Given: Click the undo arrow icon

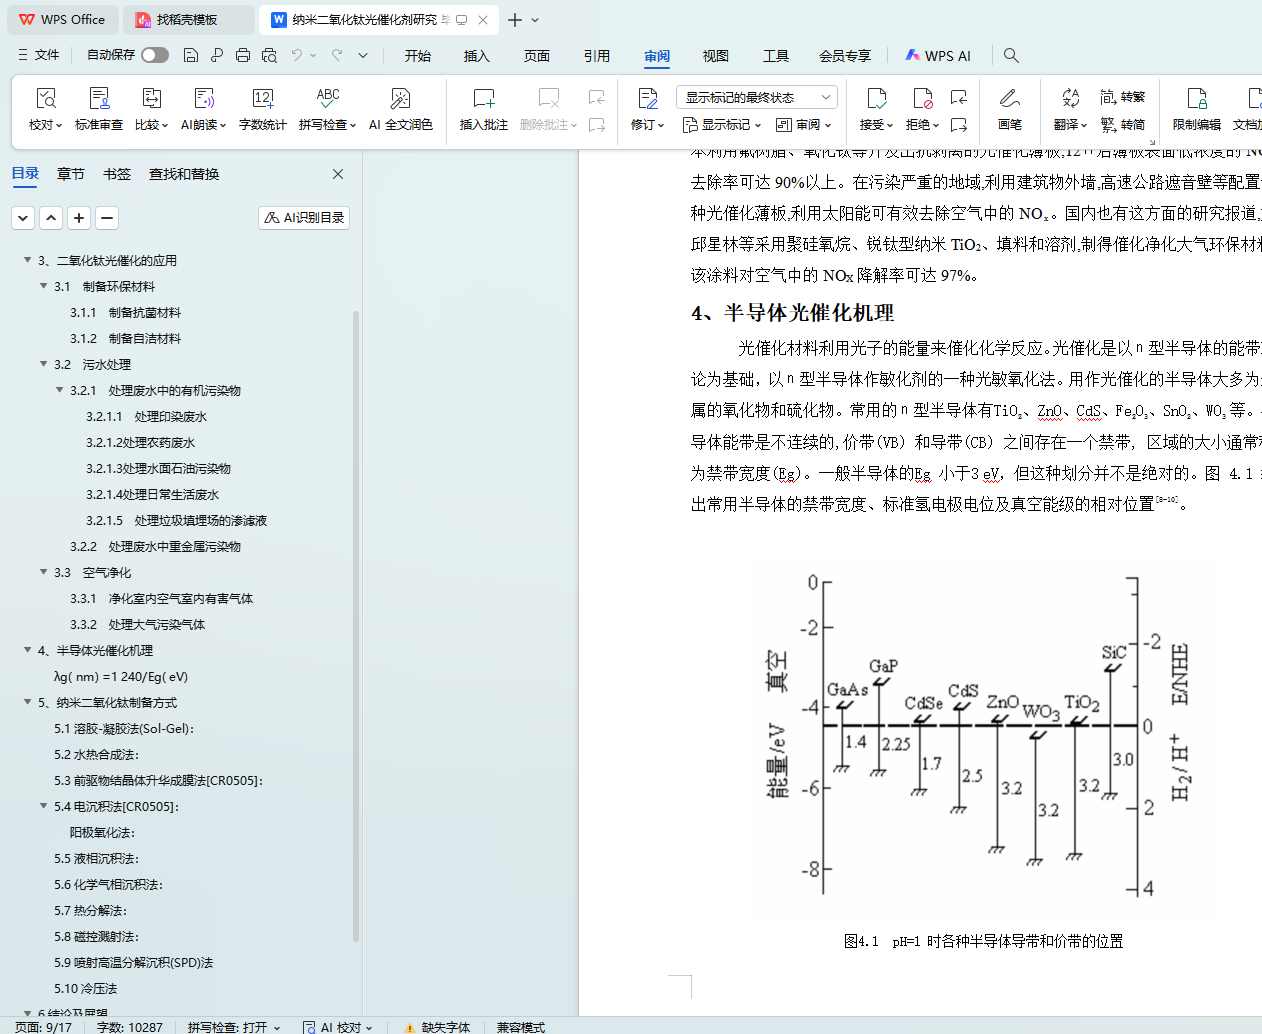Looking at the screenshot, I should [x=297, y=55].
